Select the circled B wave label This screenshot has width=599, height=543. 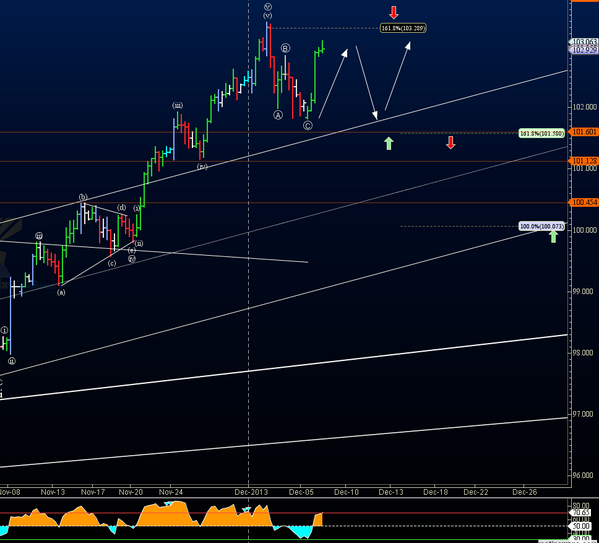tap(285, 48)
